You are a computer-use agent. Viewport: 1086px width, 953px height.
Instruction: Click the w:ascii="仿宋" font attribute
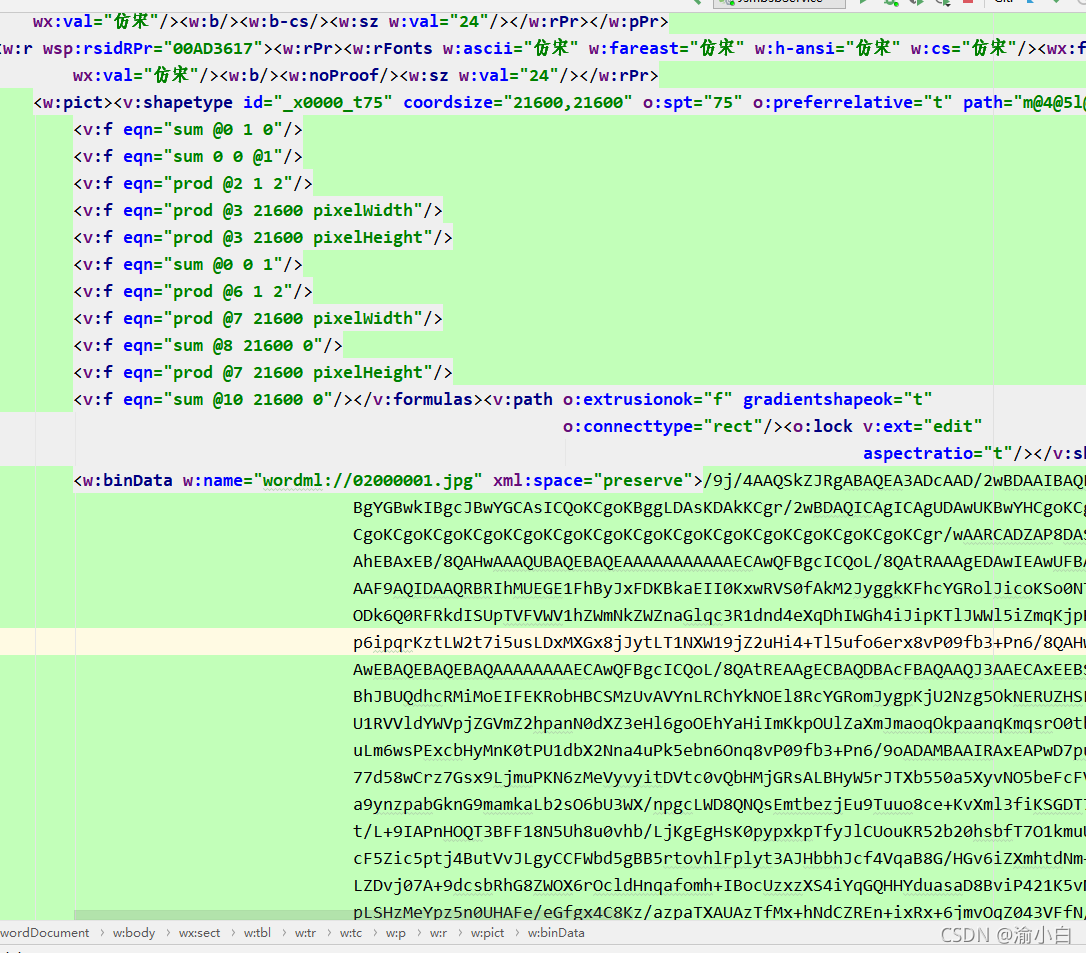coord(510,48)
